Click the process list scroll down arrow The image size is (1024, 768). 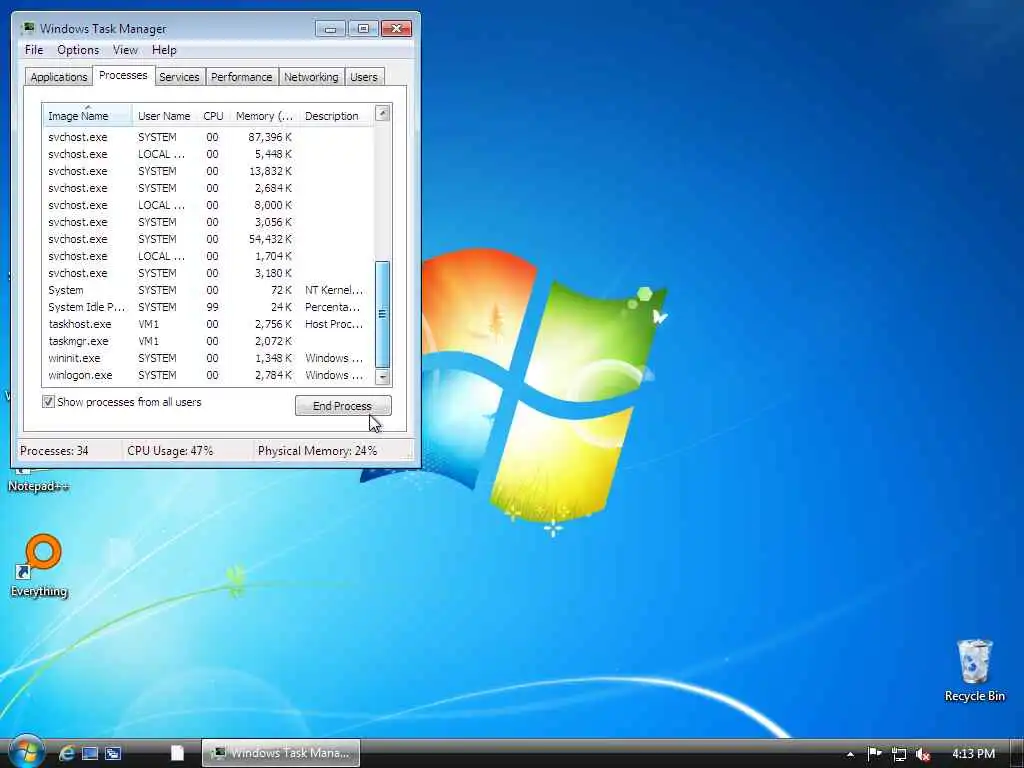point(383,377)
